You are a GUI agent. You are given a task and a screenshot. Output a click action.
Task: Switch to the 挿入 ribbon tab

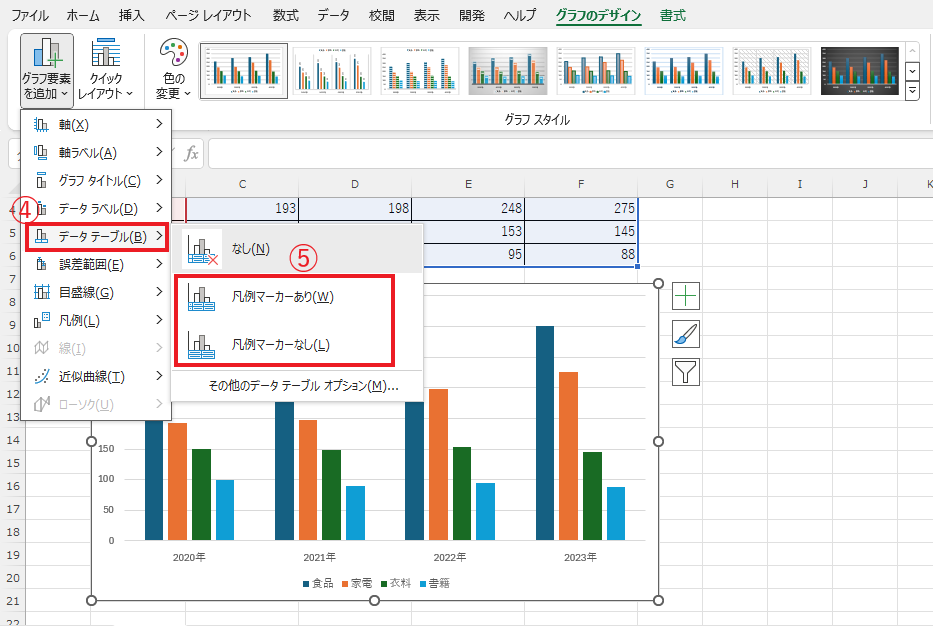click(x=131, y=16)
